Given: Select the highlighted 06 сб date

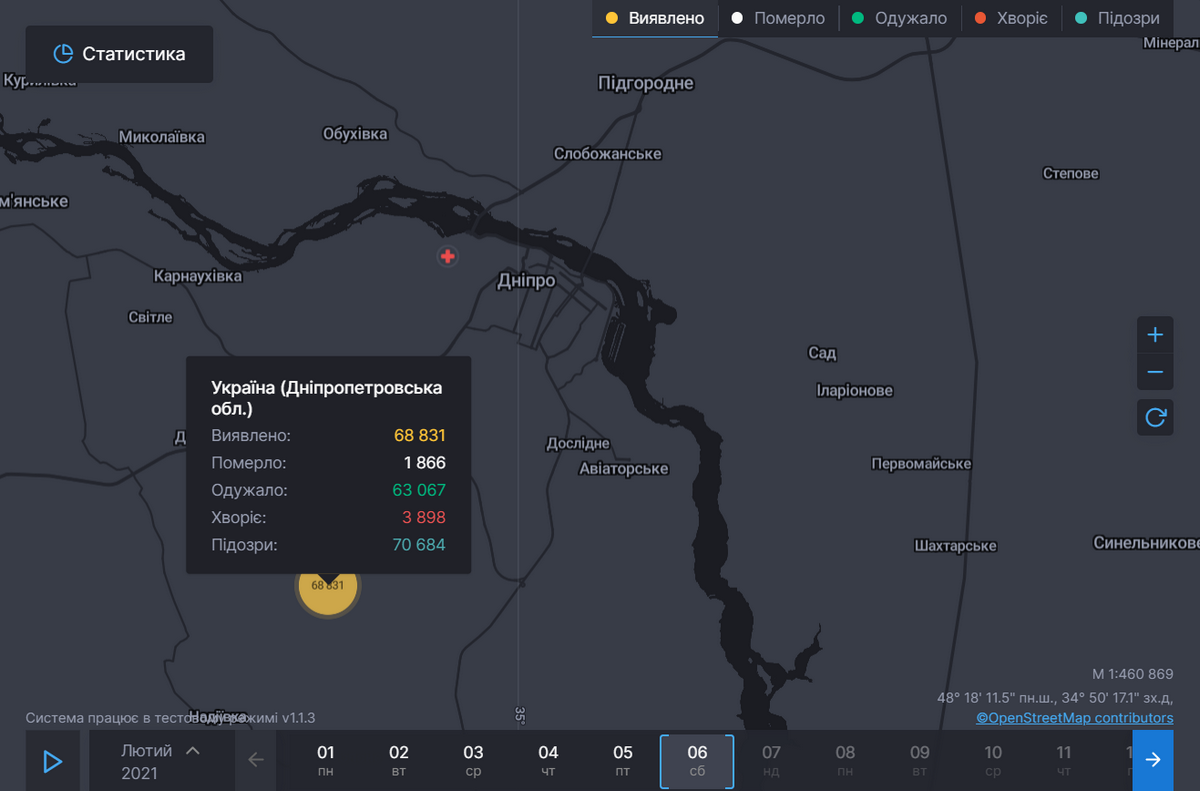Looking at the screenshot, I should [x=697, y=761].
